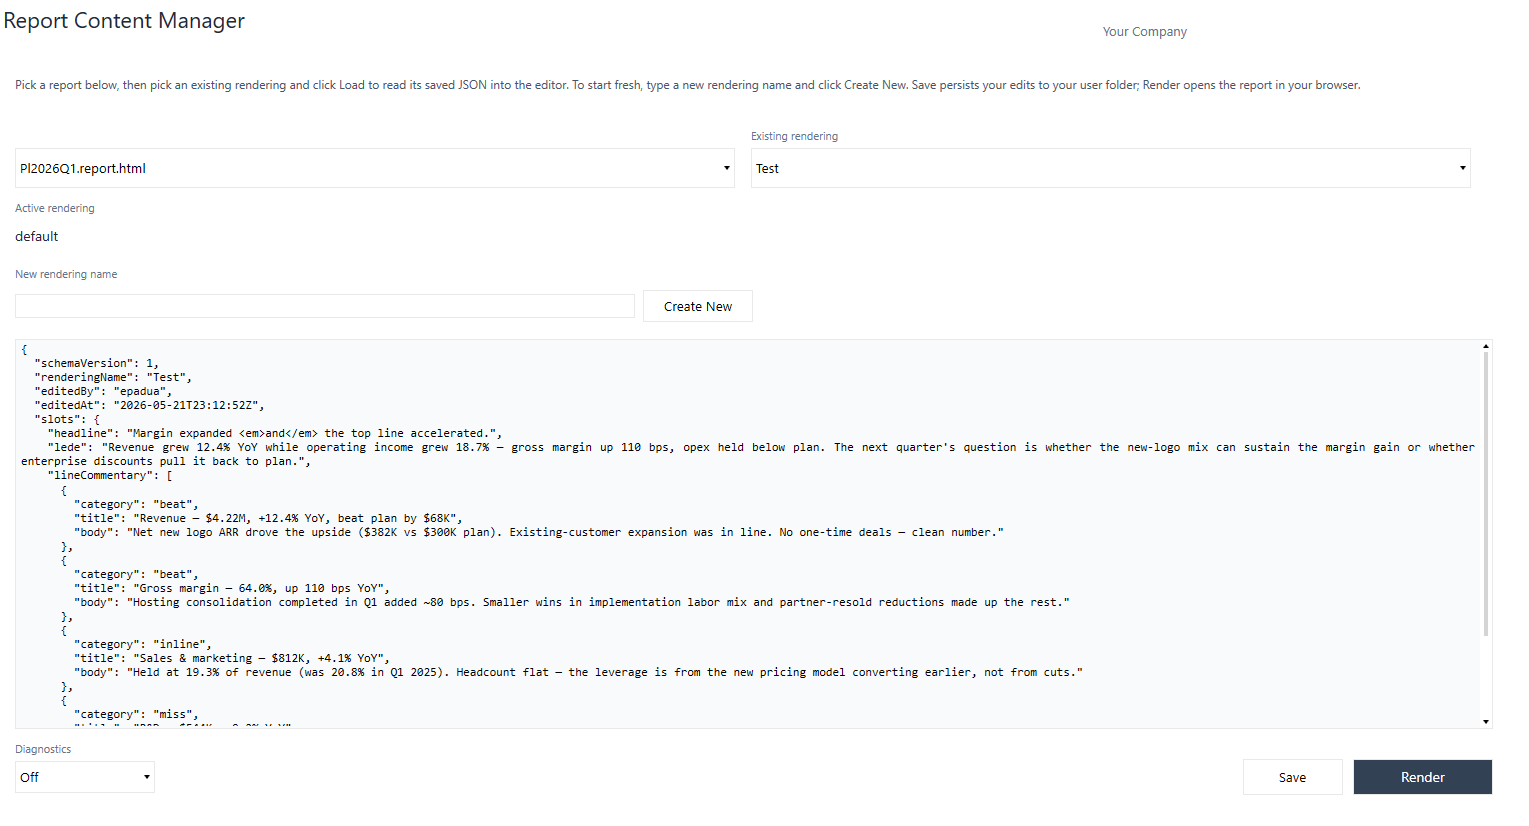The width and height of the screenshot is (1529, 826).
Task: Click the "Report Content Manager" title
Action: point(124,21)
